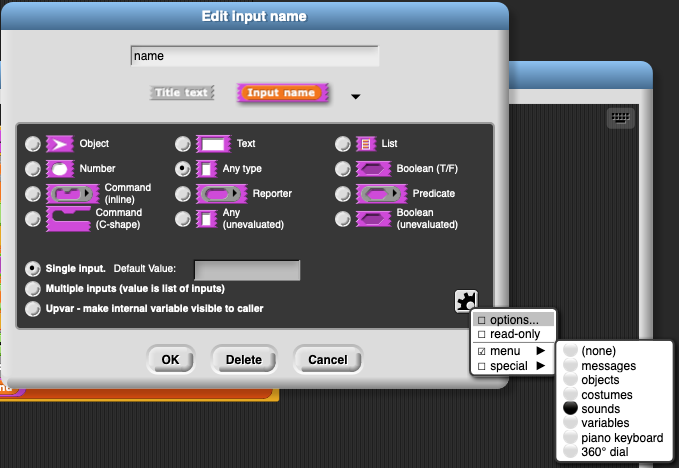Open the options... menu entry
The width and height of the screenshot is (679, 468).
pos(513,320)
